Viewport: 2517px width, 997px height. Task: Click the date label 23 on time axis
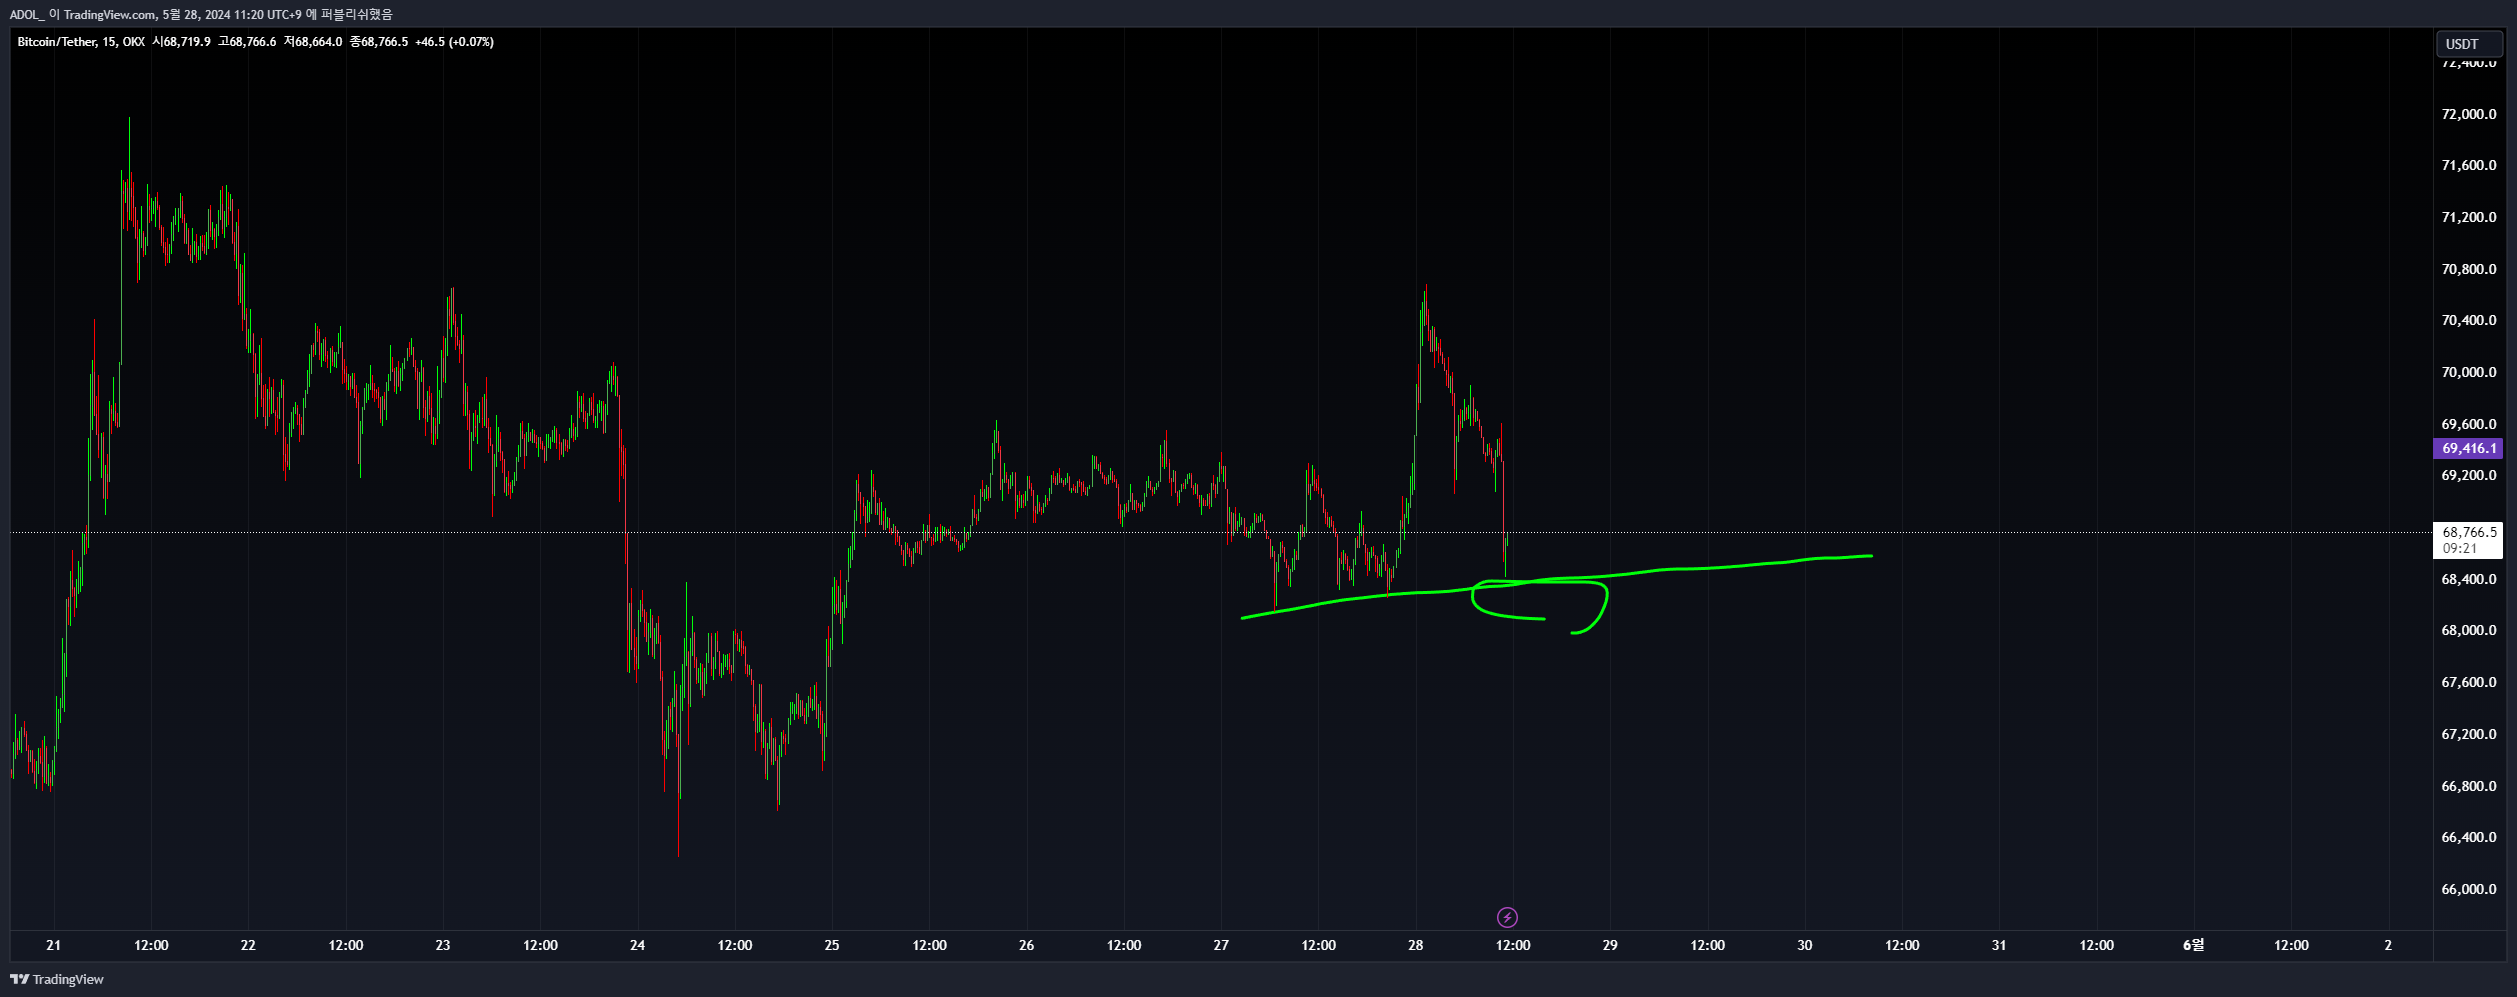pos(443,945)
